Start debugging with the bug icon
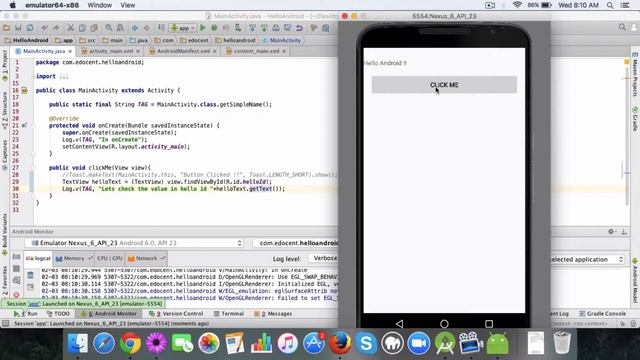 (x=214, y=28)
